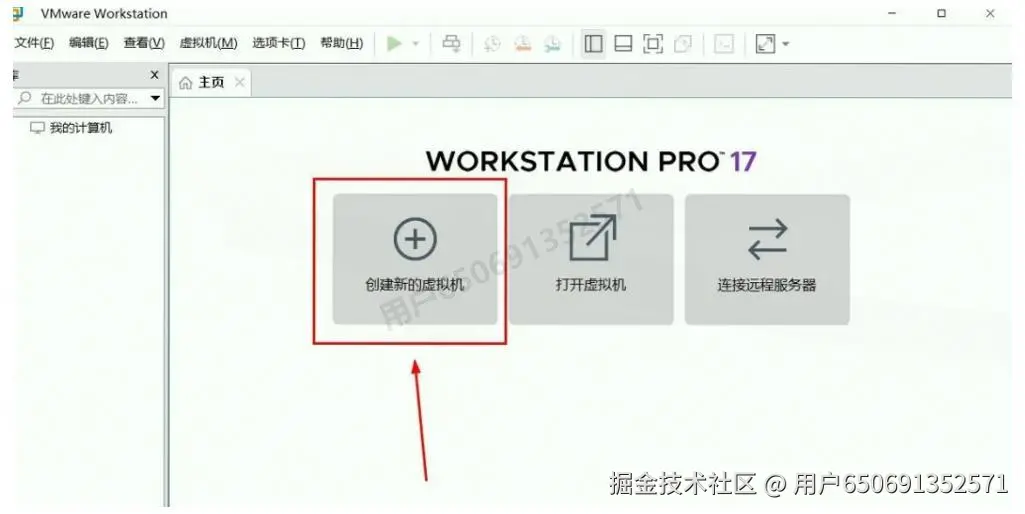
Task: Open the 帮助(H) menu
Action: tap(341, 43)
